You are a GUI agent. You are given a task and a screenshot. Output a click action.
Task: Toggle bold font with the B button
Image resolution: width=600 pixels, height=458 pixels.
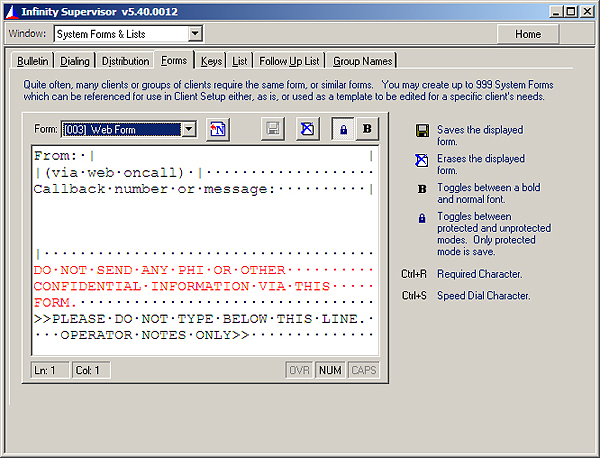tap(367, 129)
